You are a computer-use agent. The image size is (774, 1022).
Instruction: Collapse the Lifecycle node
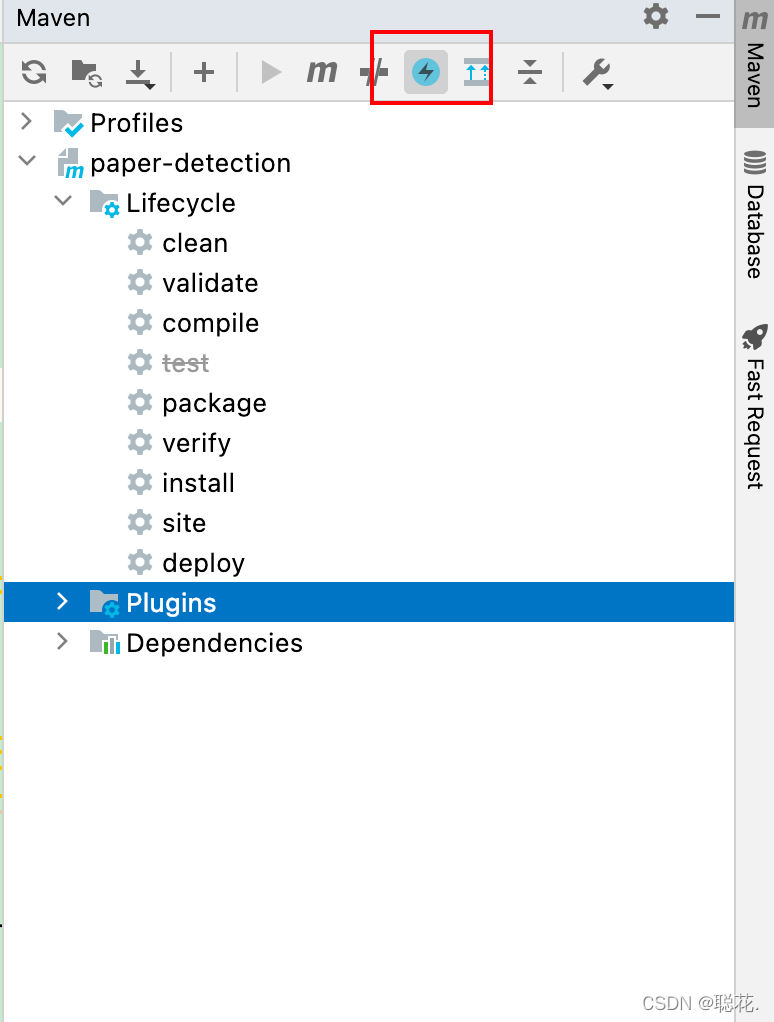click(63, 201)
